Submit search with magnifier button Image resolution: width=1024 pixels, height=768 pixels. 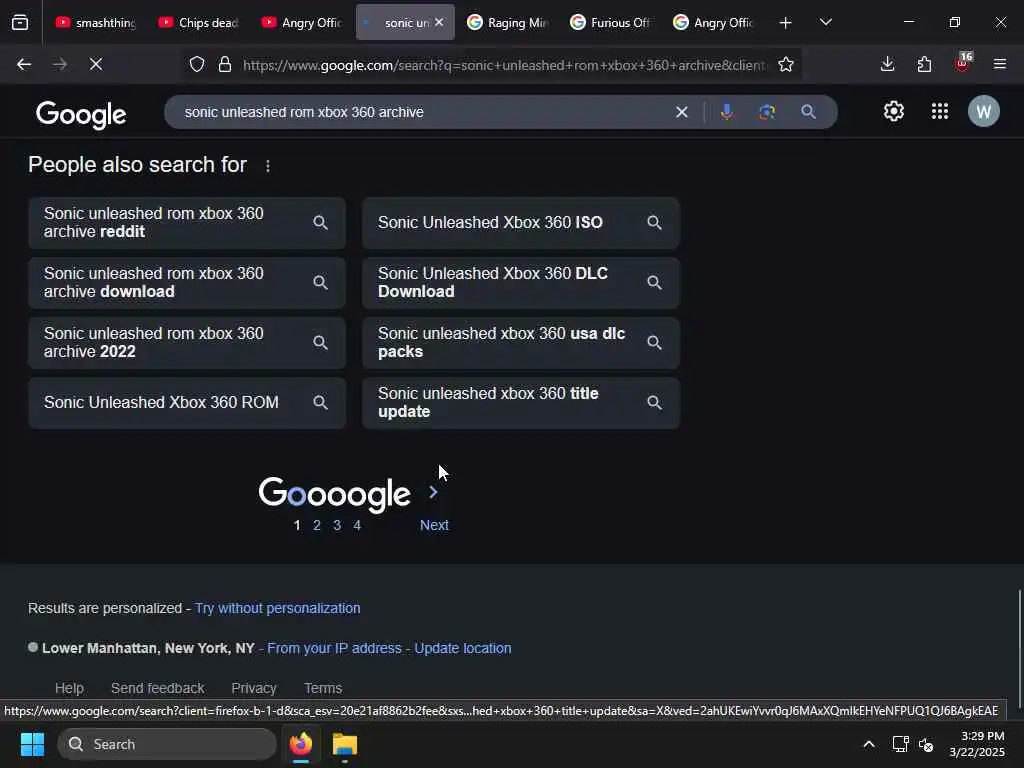pos(808,112)
